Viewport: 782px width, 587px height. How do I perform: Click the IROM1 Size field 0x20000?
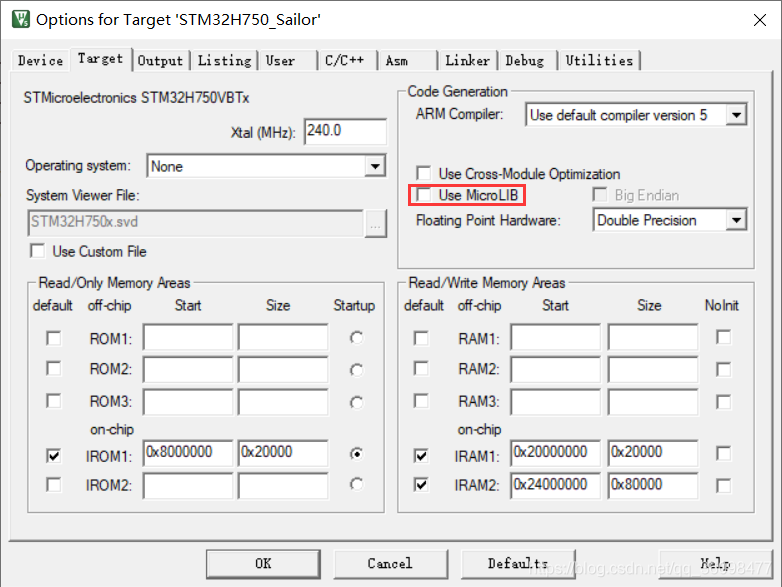[x=283, y=453]
